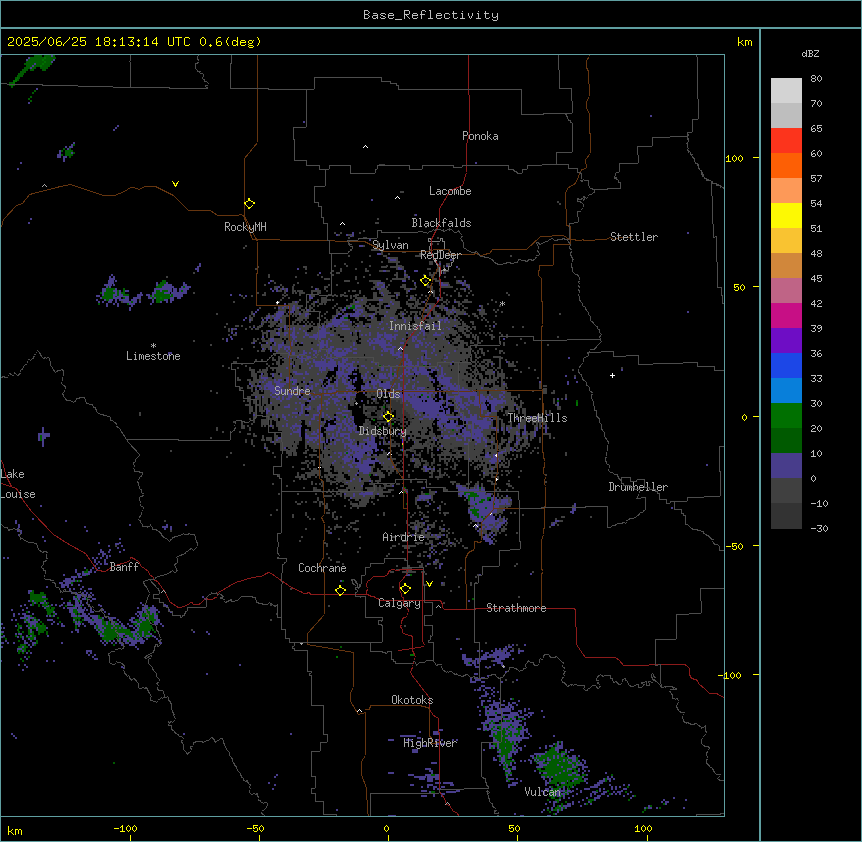This screenshot has width=862, height=842.
Task: Click the green echo cluster above Vulcan
Action: coord(560,766)
